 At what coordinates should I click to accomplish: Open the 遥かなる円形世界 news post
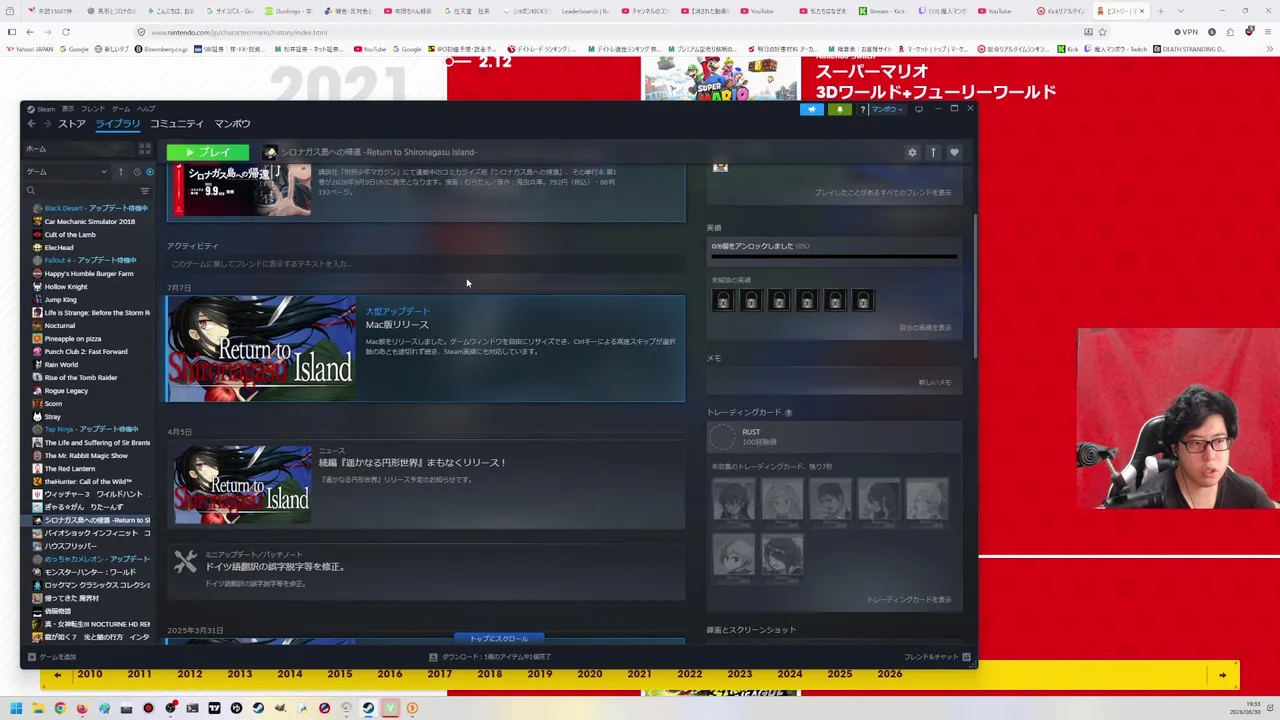426,484
